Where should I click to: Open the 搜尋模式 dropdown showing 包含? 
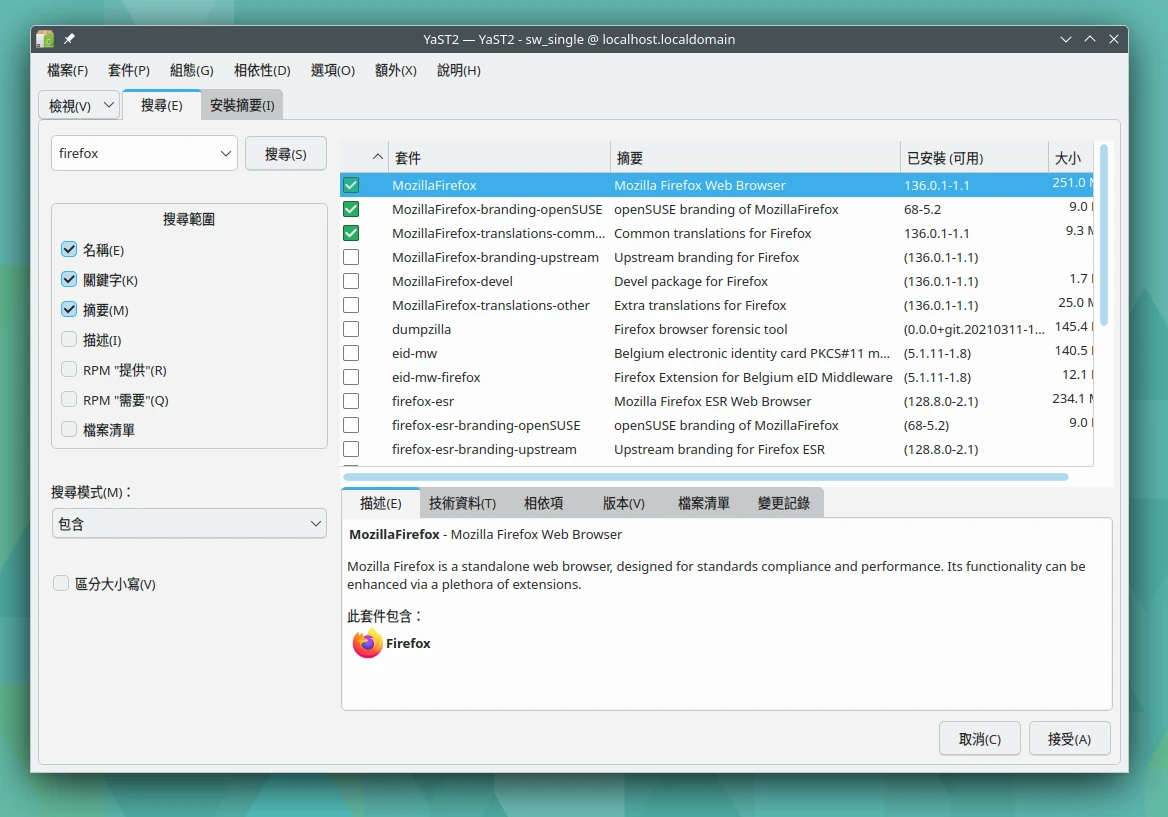pos(189,524)
